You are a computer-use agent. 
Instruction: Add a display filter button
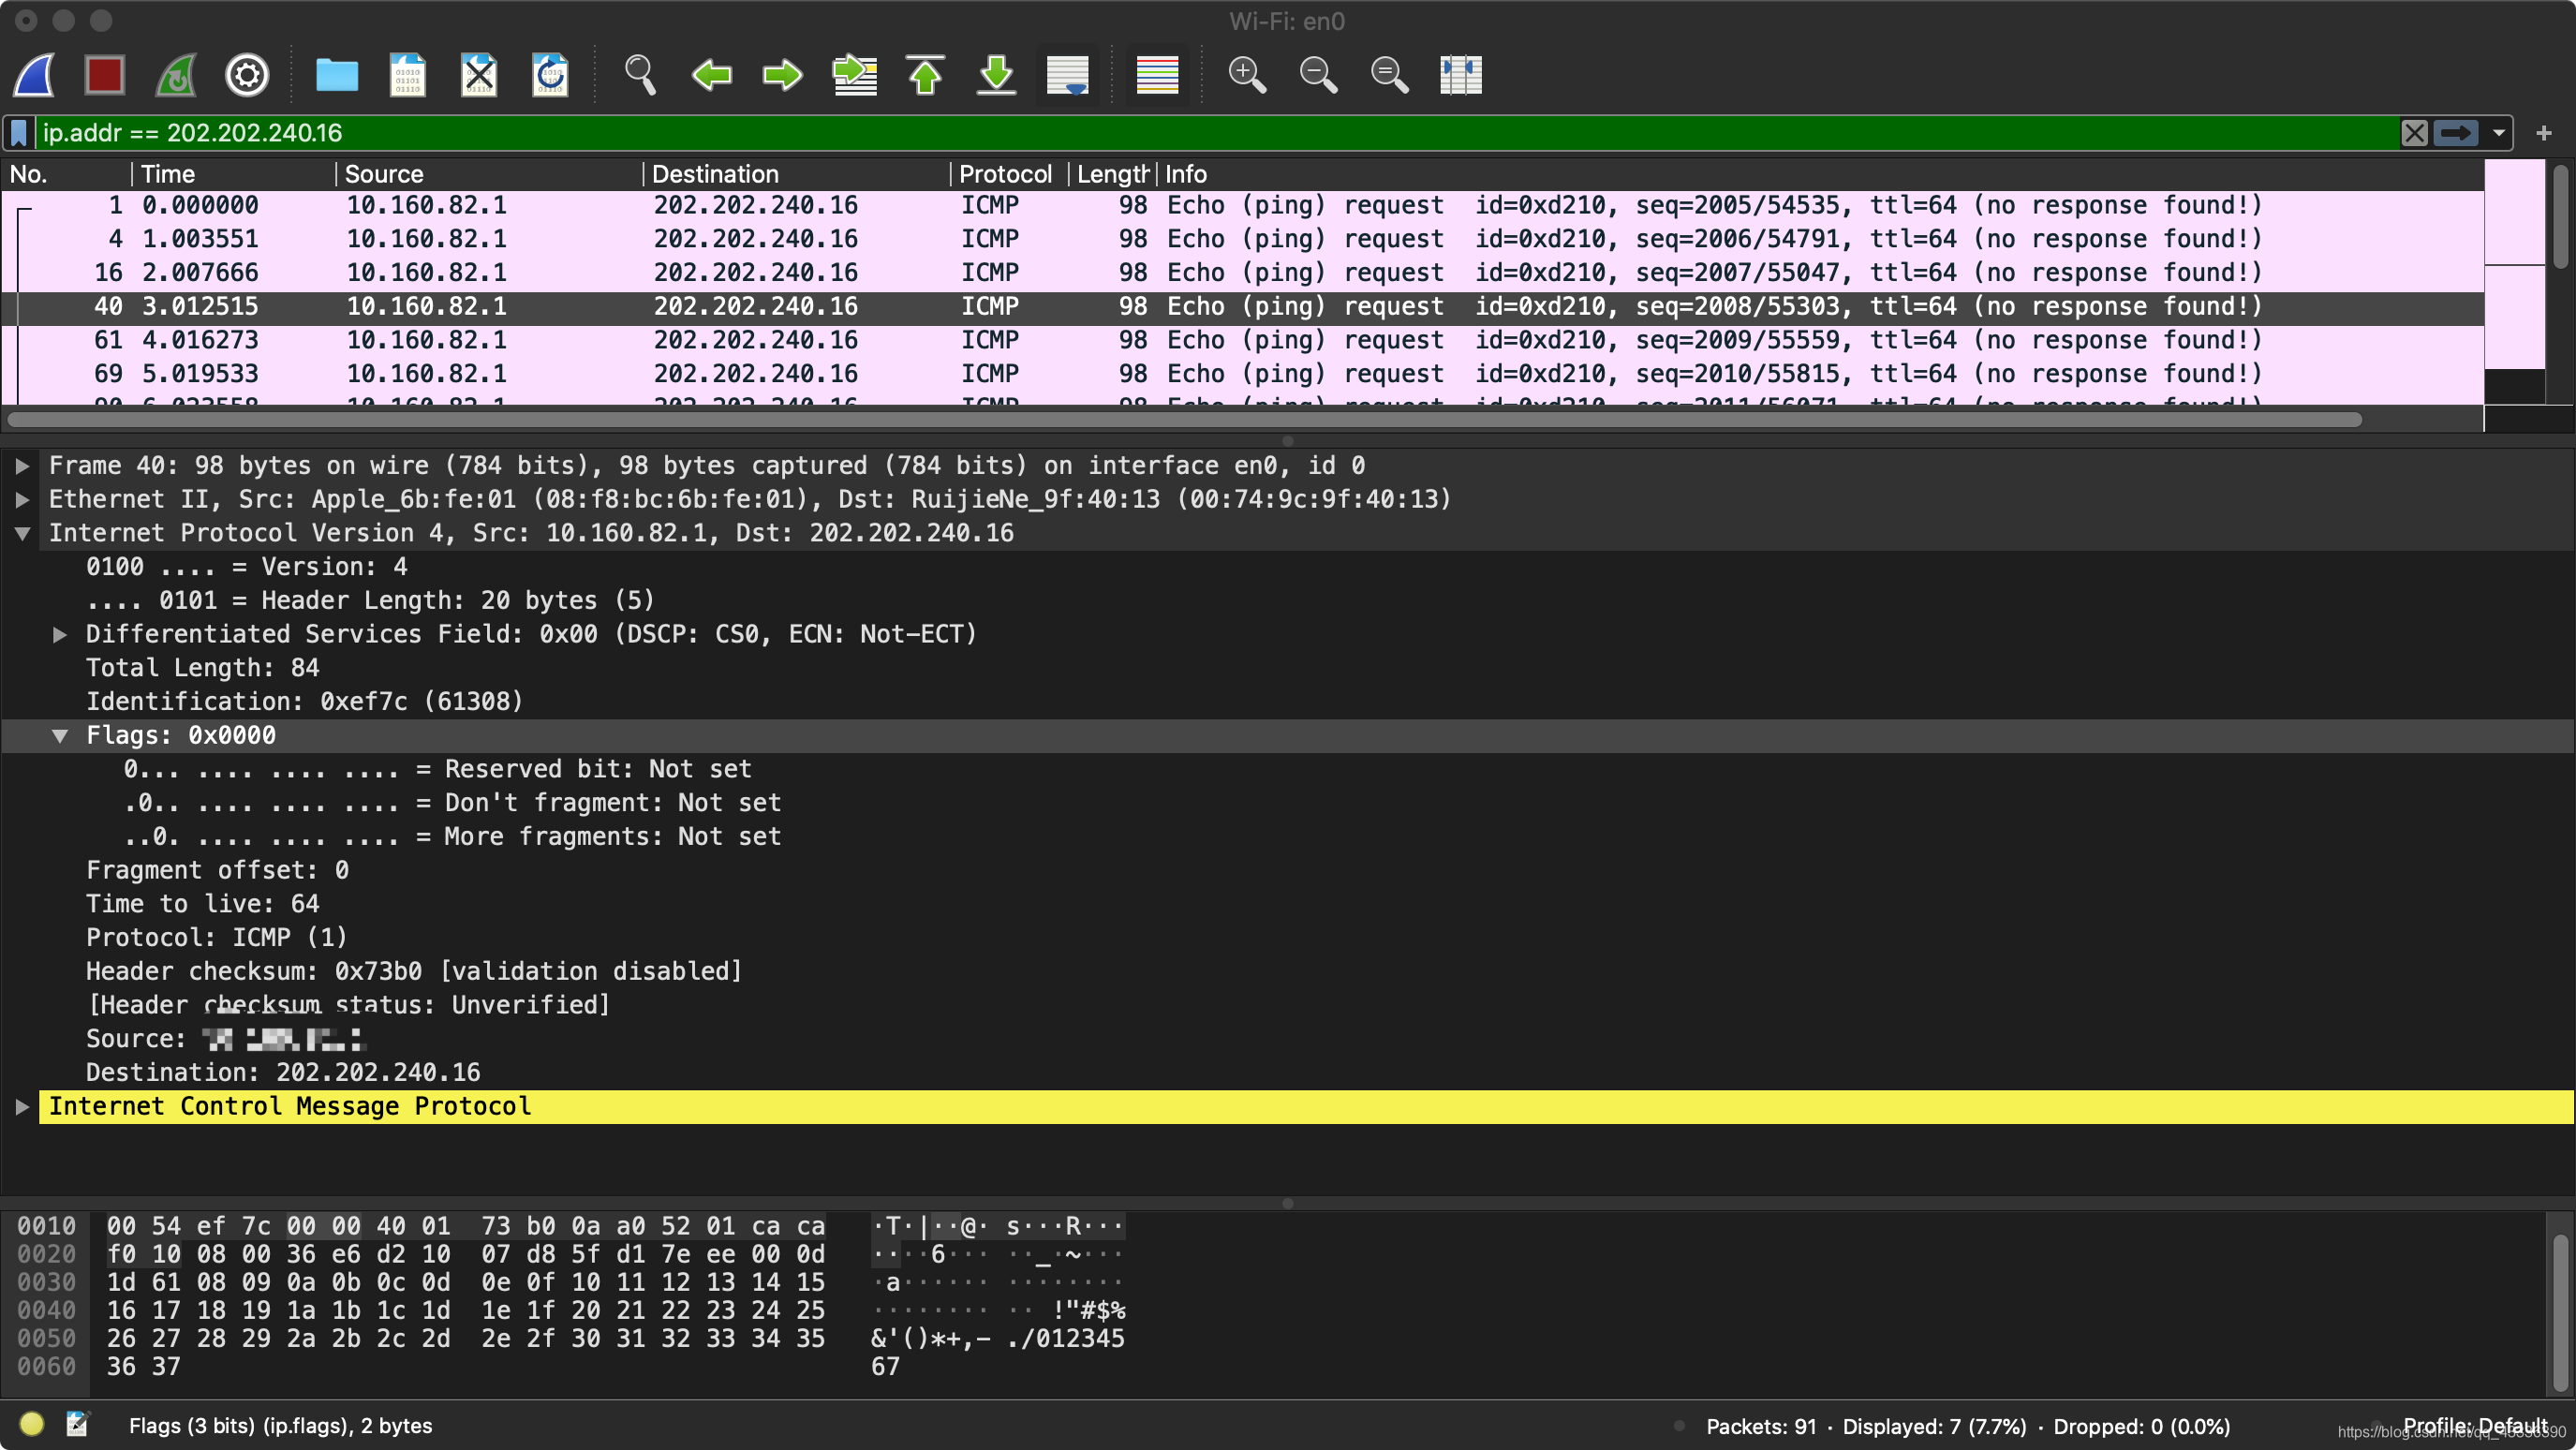tap(2544, 133)
